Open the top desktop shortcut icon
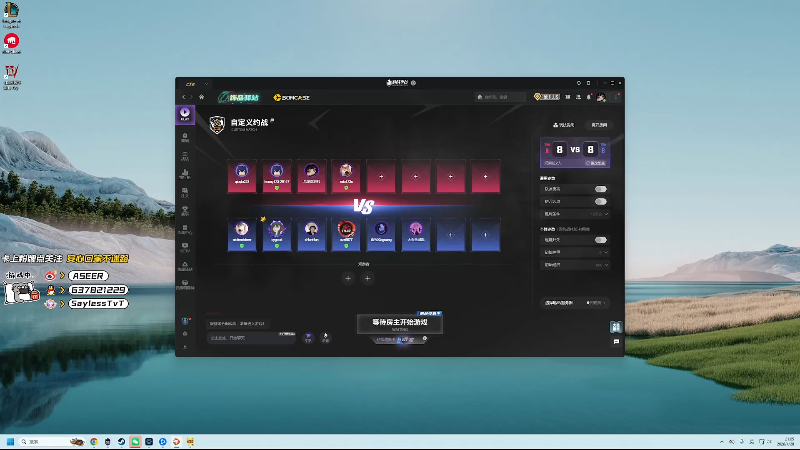Viewport: 800px width, 450px height. (x=11, y=14)
